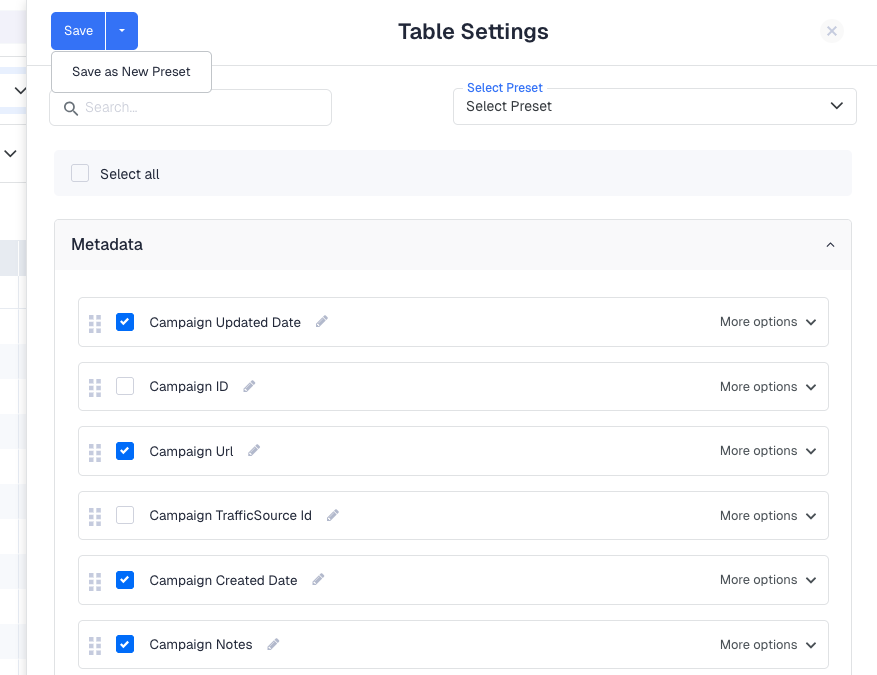
Task: Click the pencil icon beside Campaign Notes
Action: [x=273, y=644]
